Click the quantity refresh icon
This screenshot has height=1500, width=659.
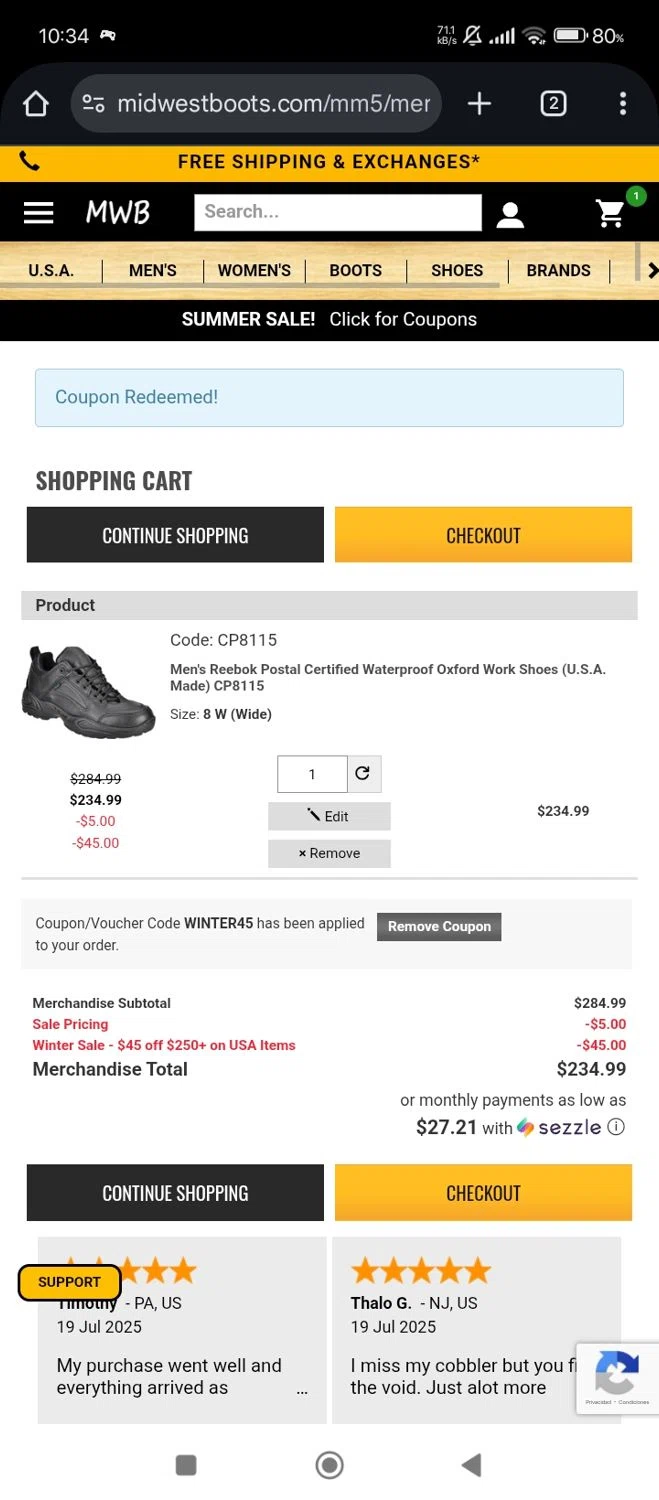click(363, 773)
